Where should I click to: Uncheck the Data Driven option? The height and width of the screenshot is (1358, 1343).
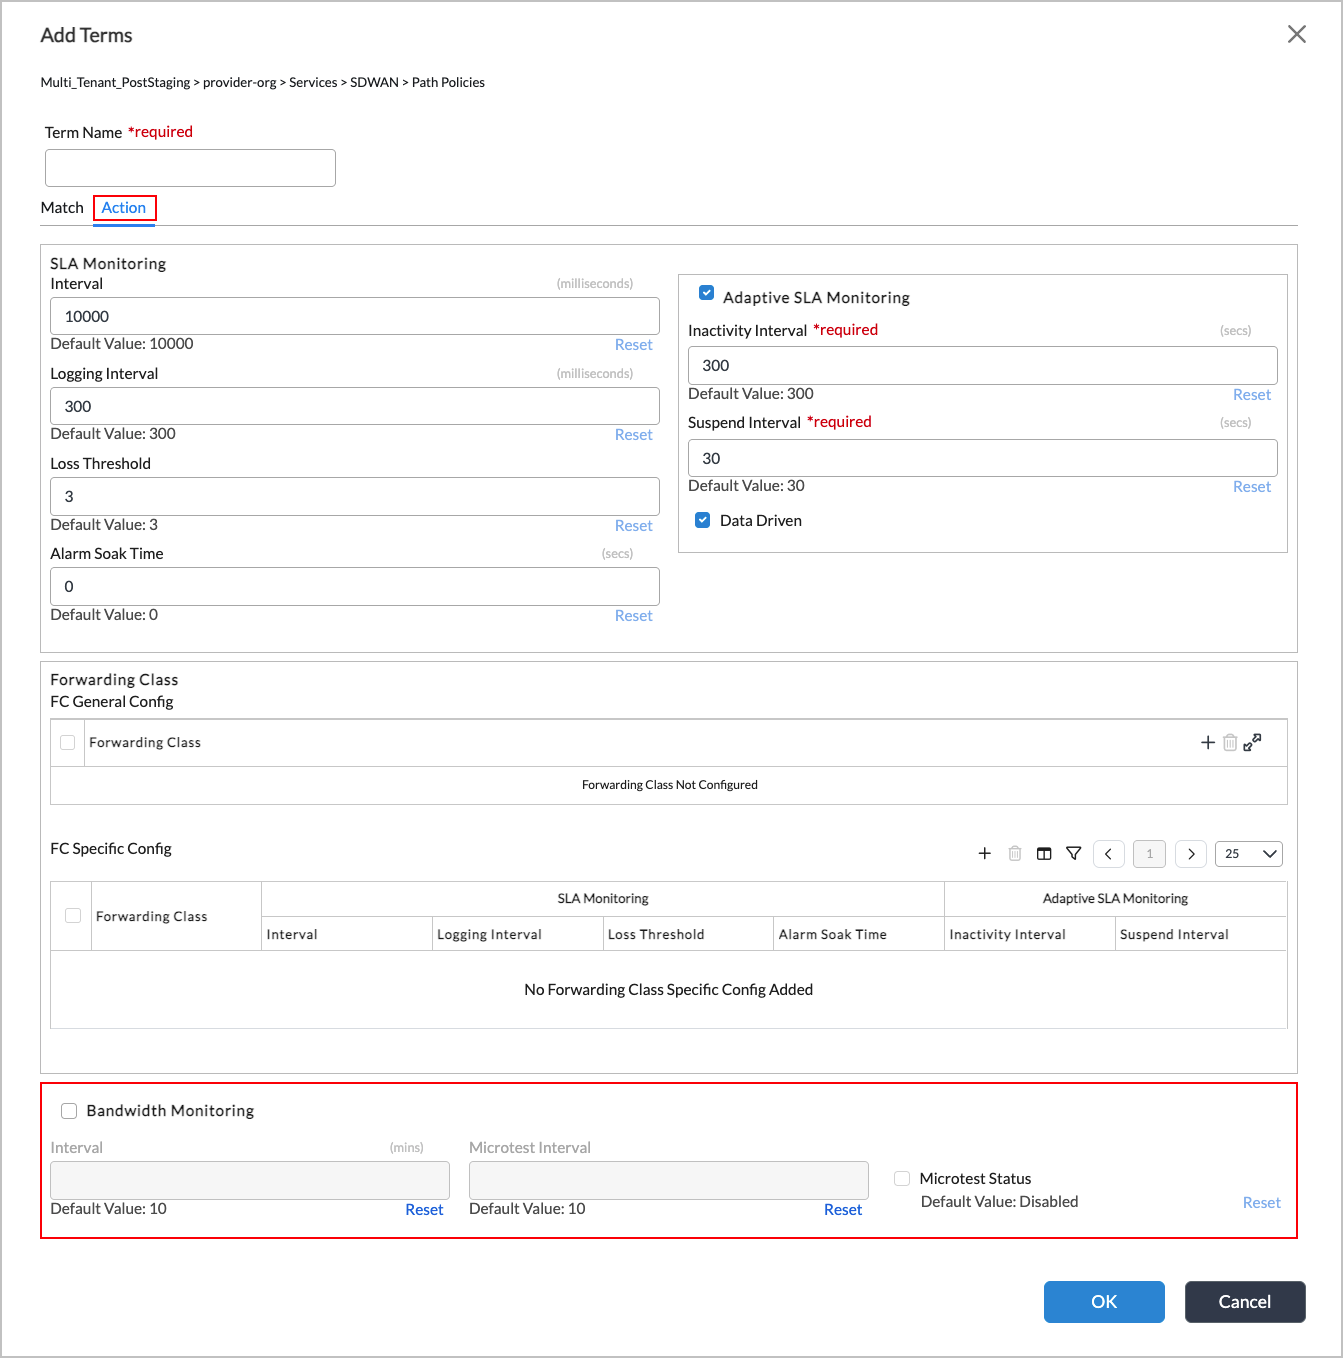(x=702, y=520)
